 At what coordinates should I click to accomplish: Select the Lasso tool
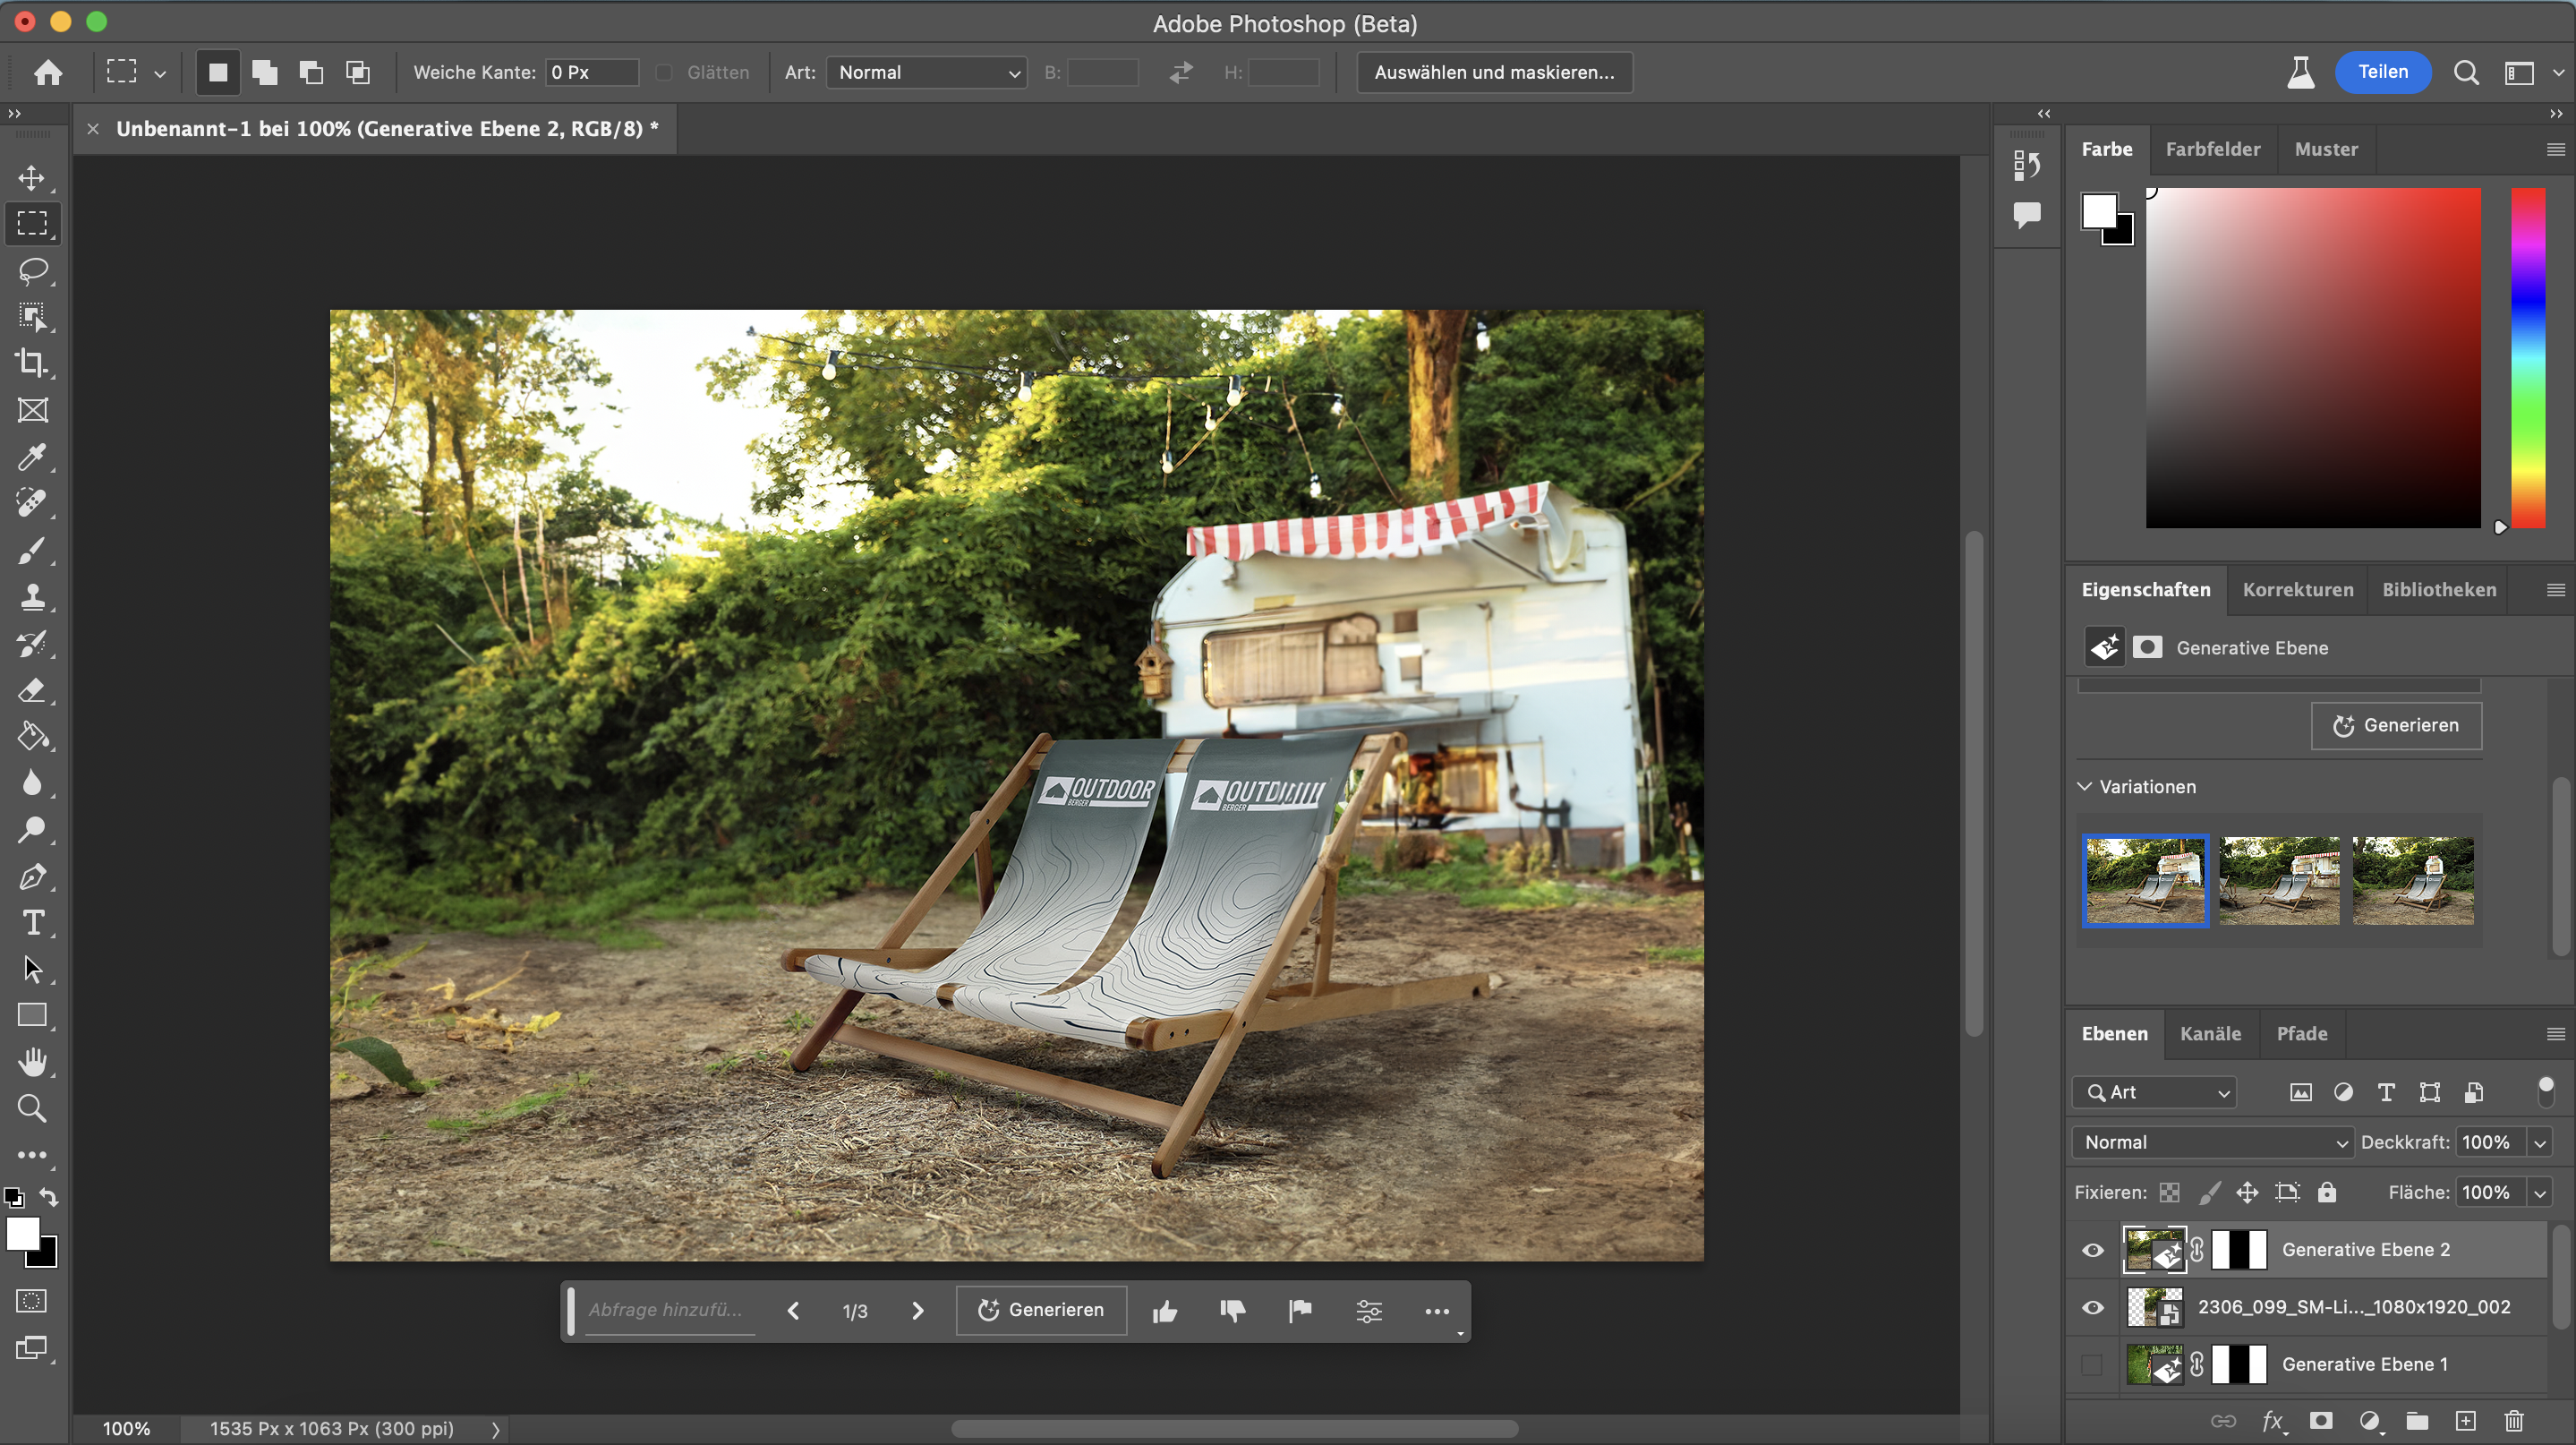tap(32, 271)
